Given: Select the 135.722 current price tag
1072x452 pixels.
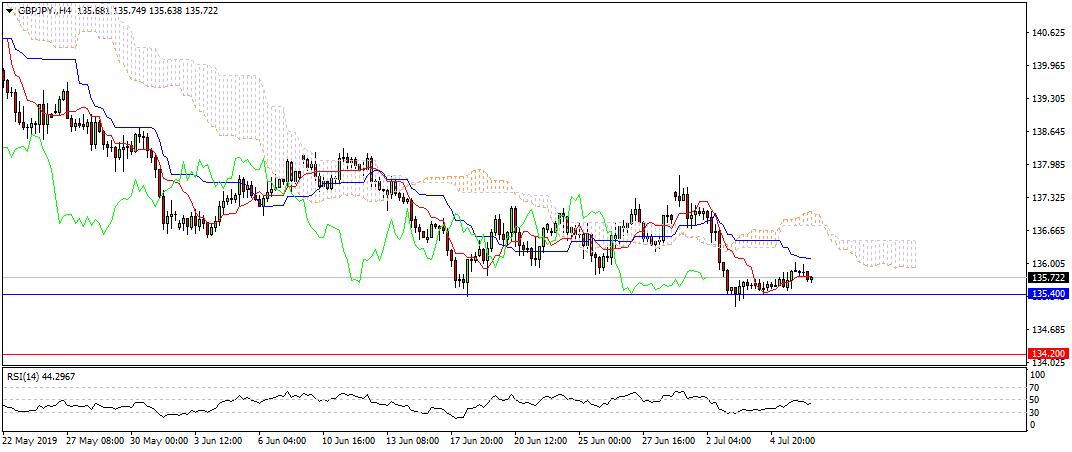Looking at the screenshot, I should [x=1049, y=277].
